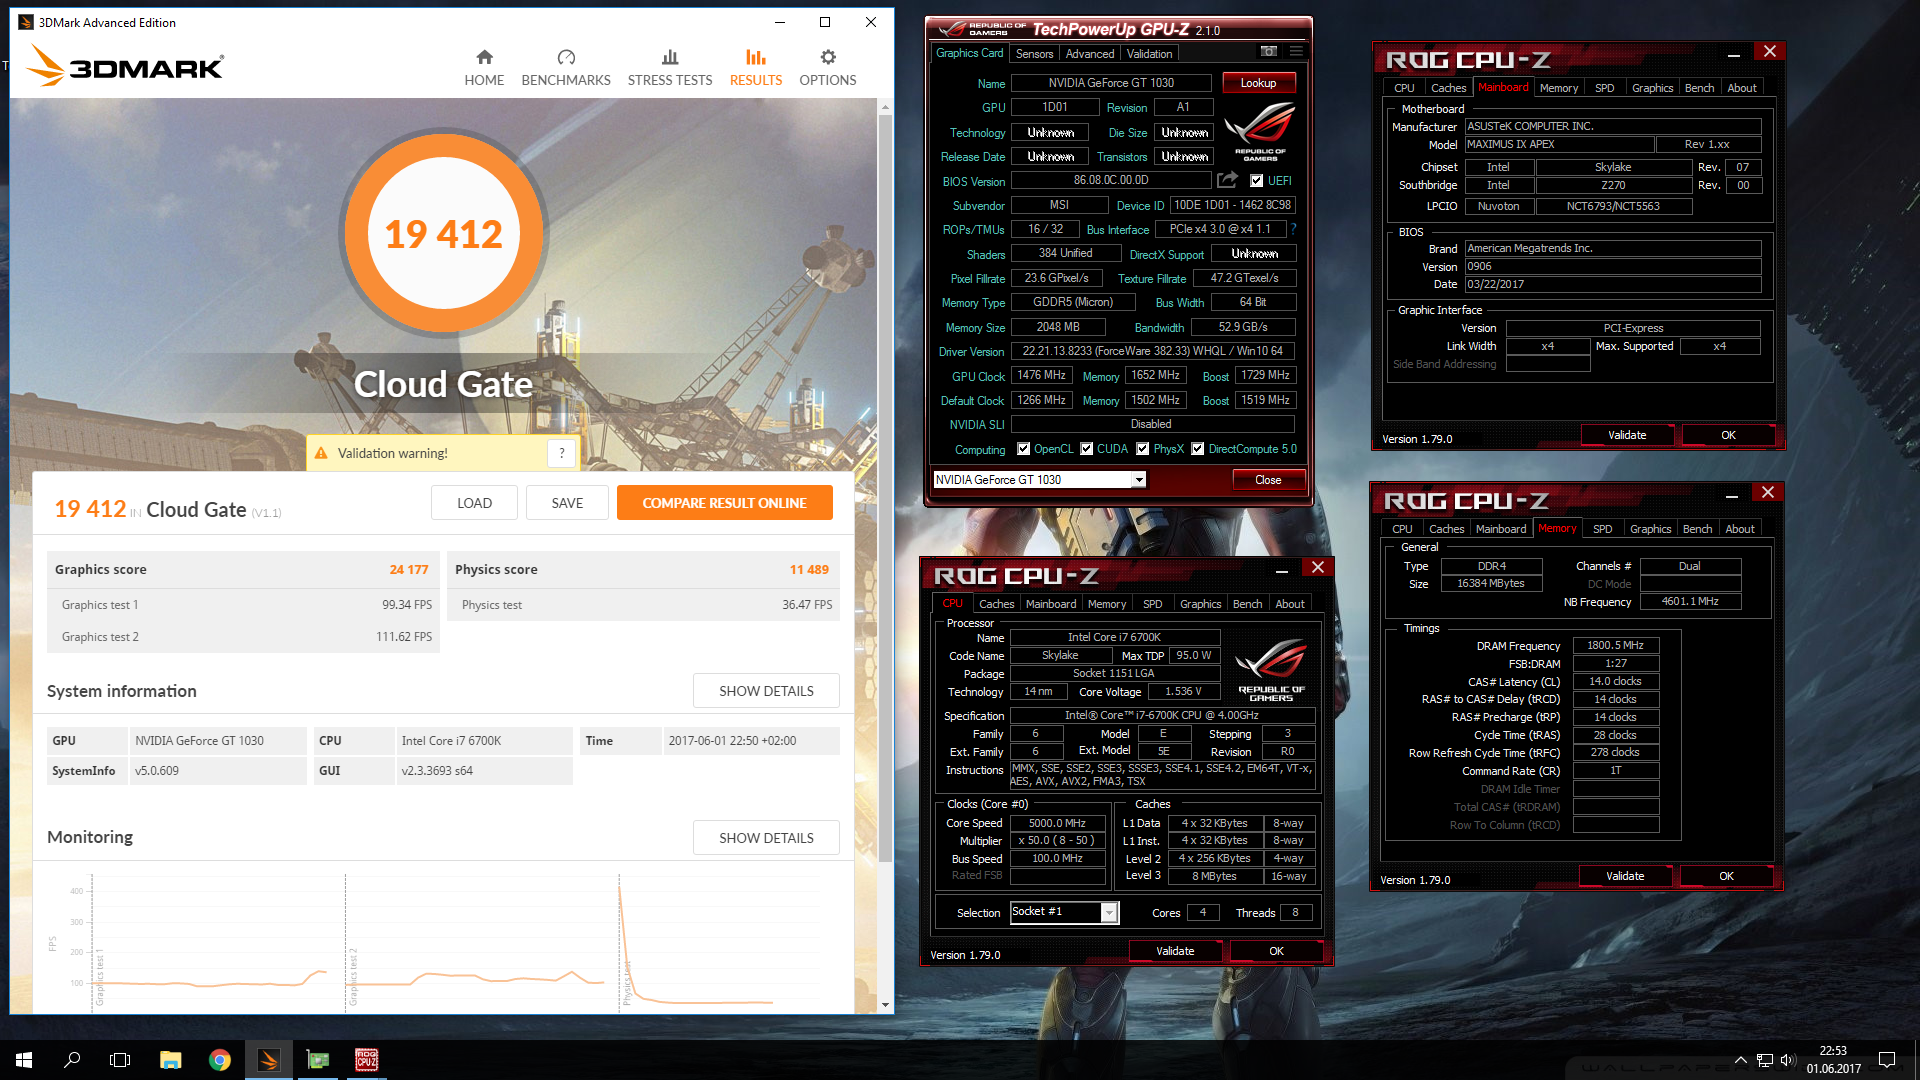1920x1080 pixels.
Task: Open the RESULTS page in 3DMark
Action: [x=756, y=68]
